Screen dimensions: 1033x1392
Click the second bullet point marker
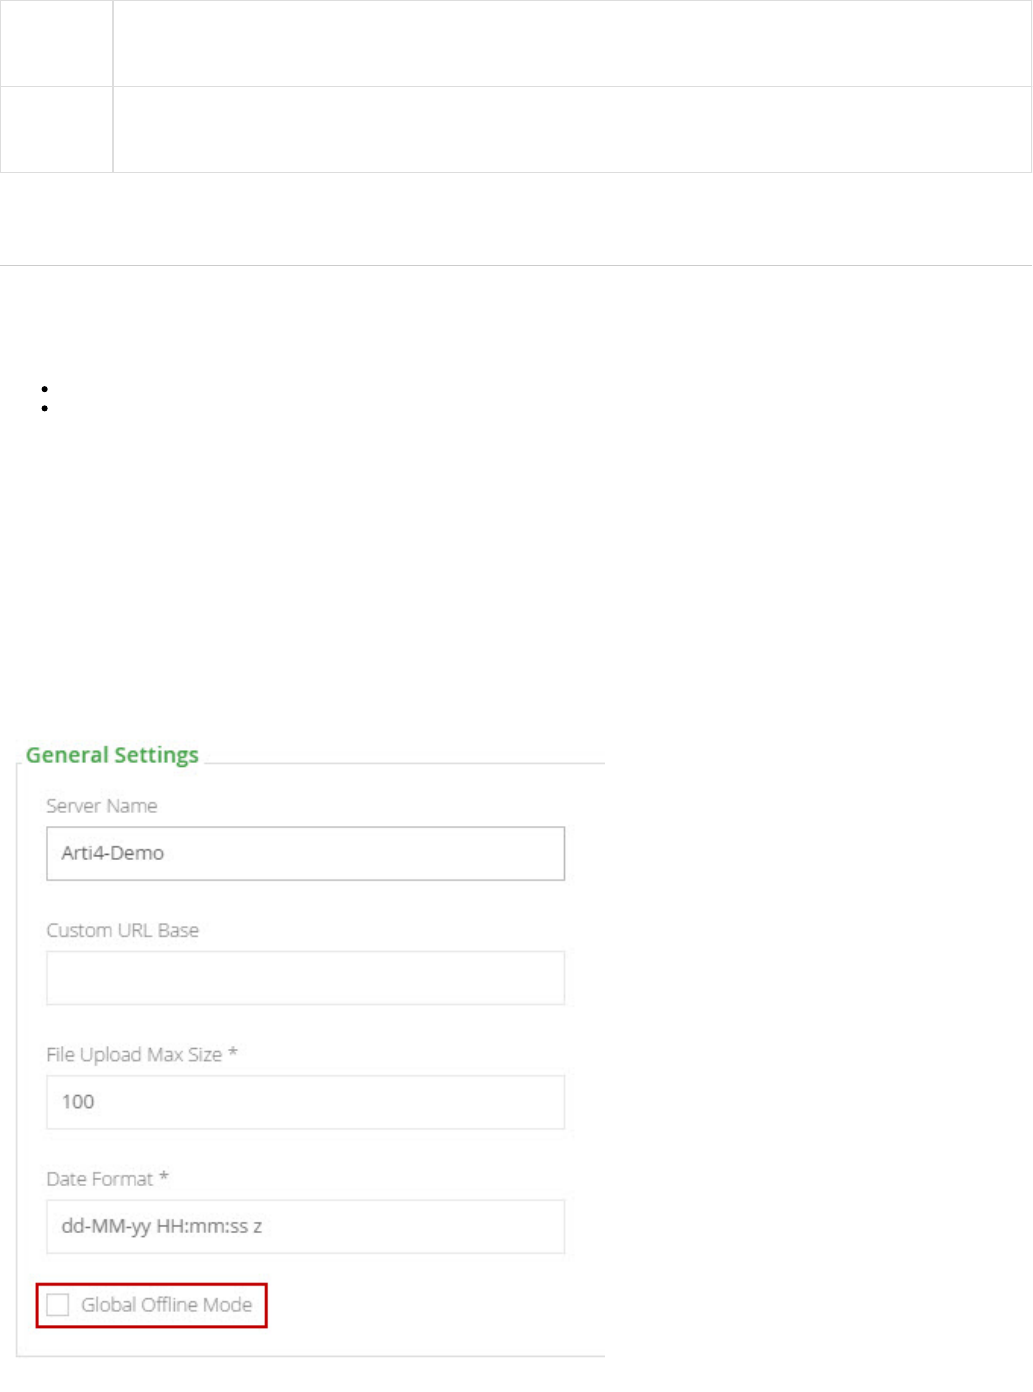coord(45,408)
